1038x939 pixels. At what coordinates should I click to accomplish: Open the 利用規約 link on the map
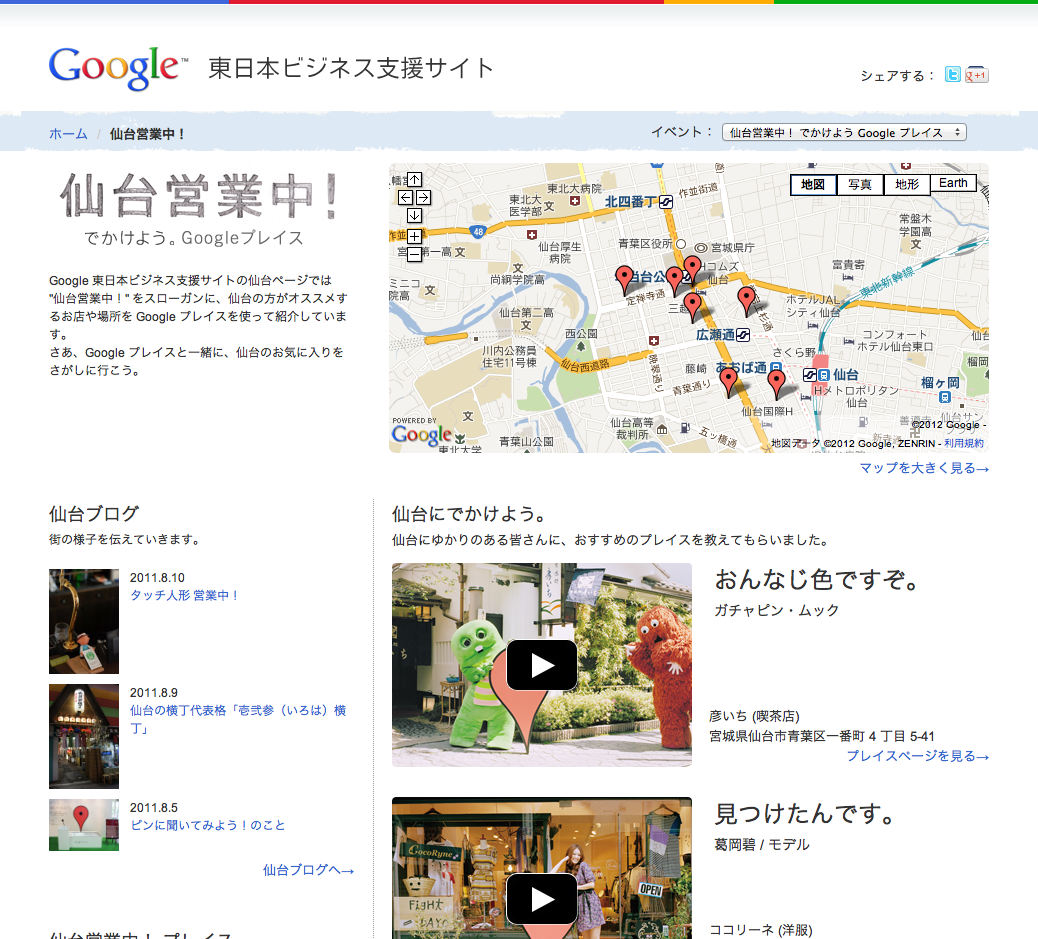tap(964, 443)
